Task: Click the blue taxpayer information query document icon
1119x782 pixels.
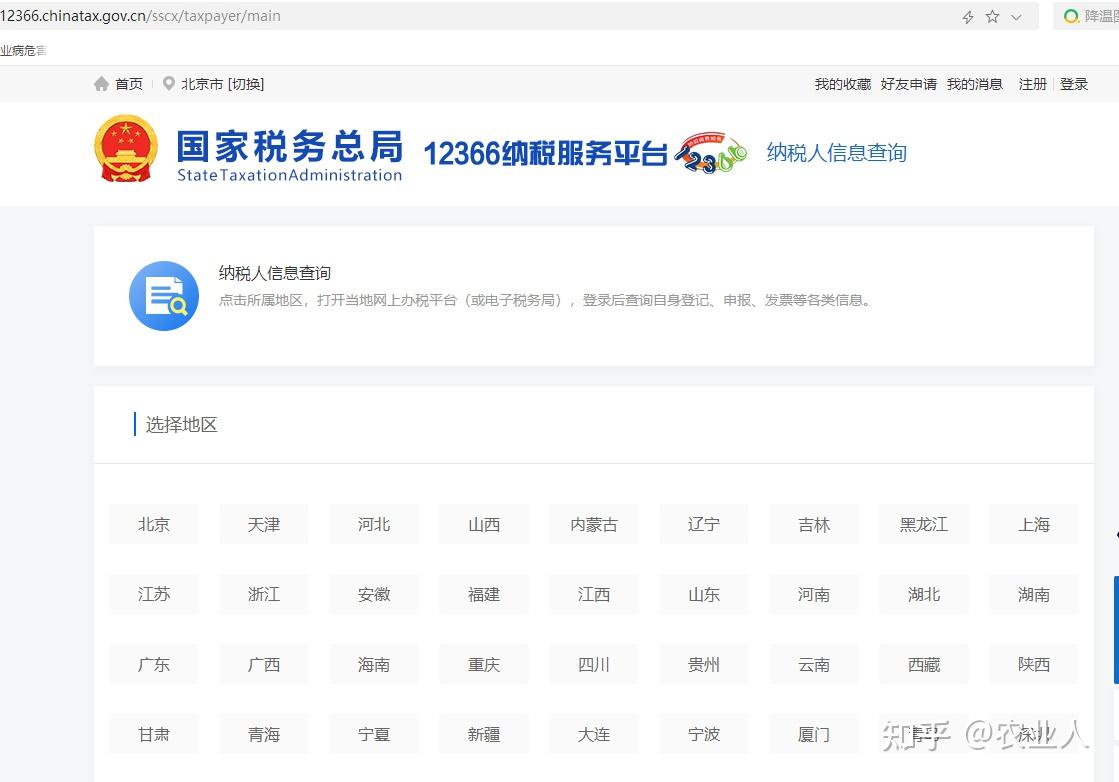Action: click(x=163, y=295)
